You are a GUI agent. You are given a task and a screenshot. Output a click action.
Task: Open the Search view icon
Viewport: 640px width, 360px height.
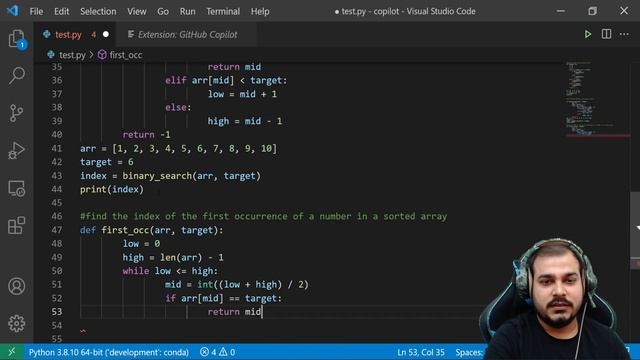tap(17, 76)
